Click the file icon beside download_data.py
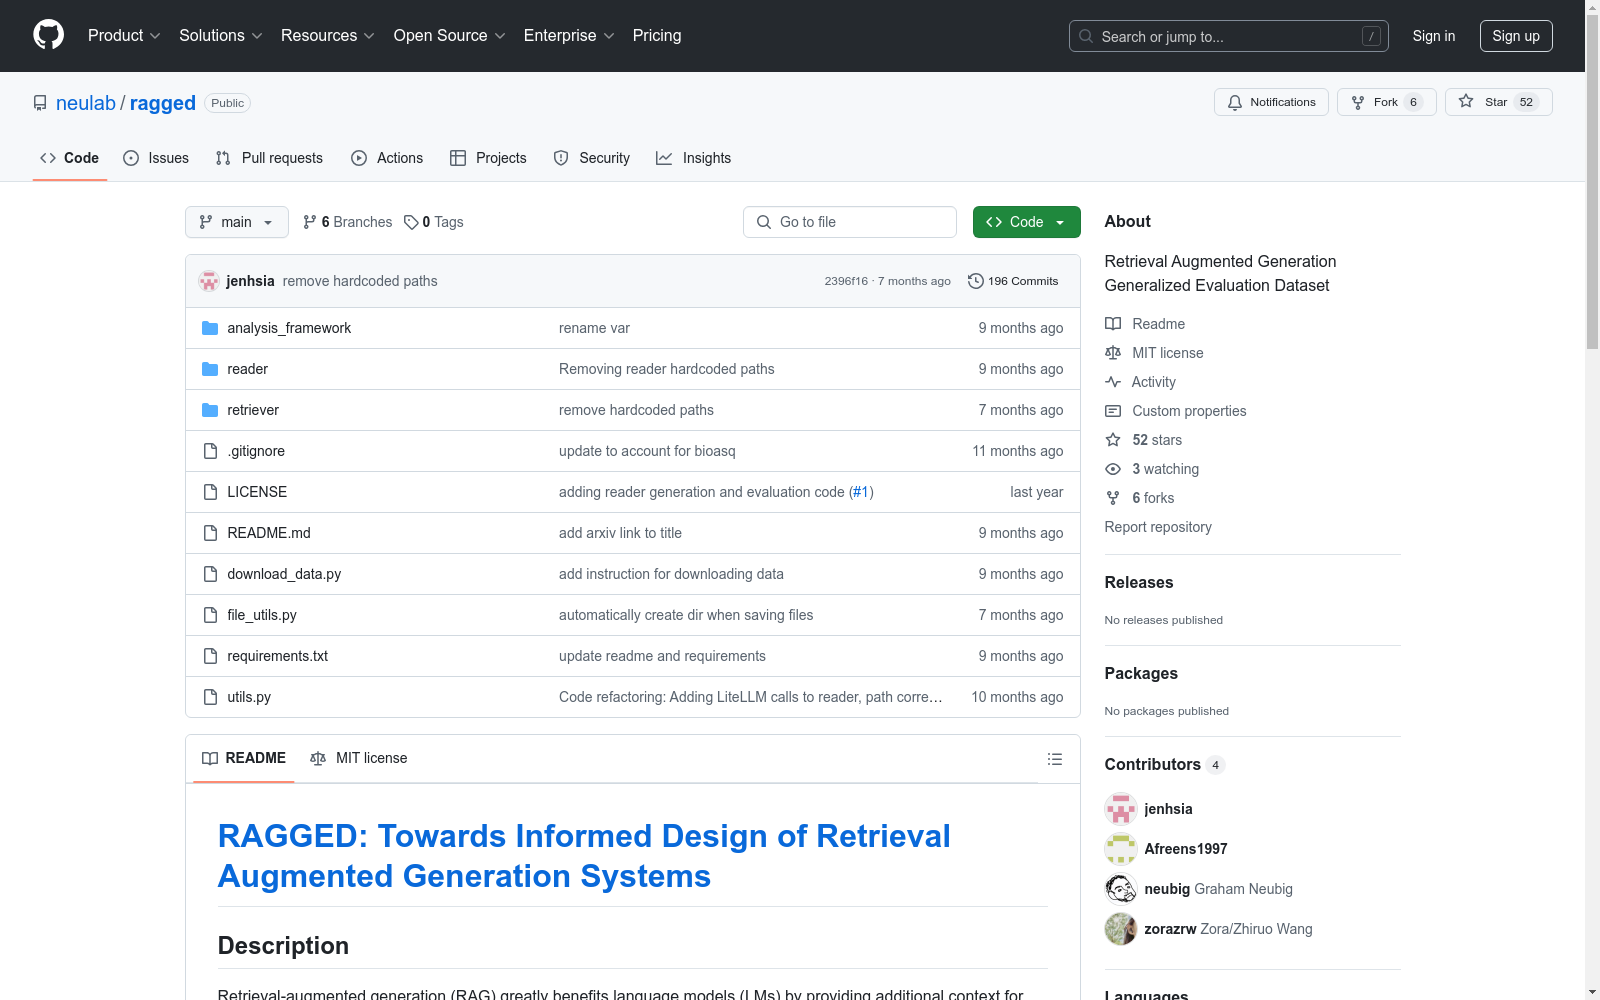This screenshot has height=1000, width=1600. click(x=210, y=574)
